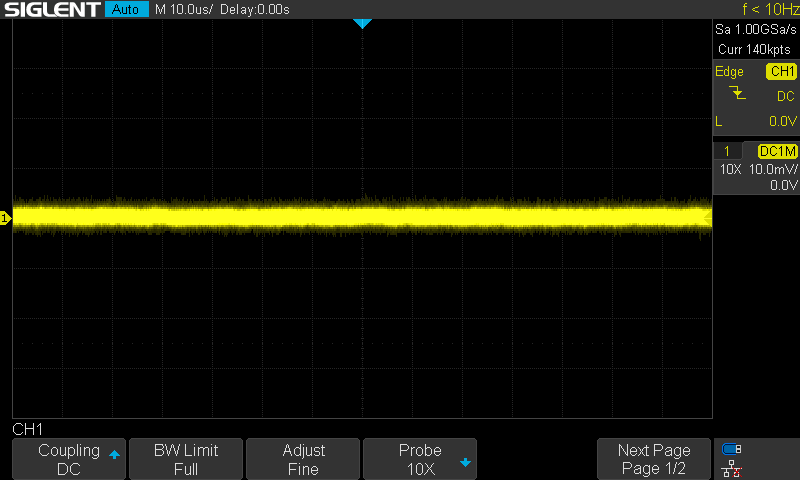
Task: Click the blue trigger position marker at top
Action: click(x=362, y=23)
